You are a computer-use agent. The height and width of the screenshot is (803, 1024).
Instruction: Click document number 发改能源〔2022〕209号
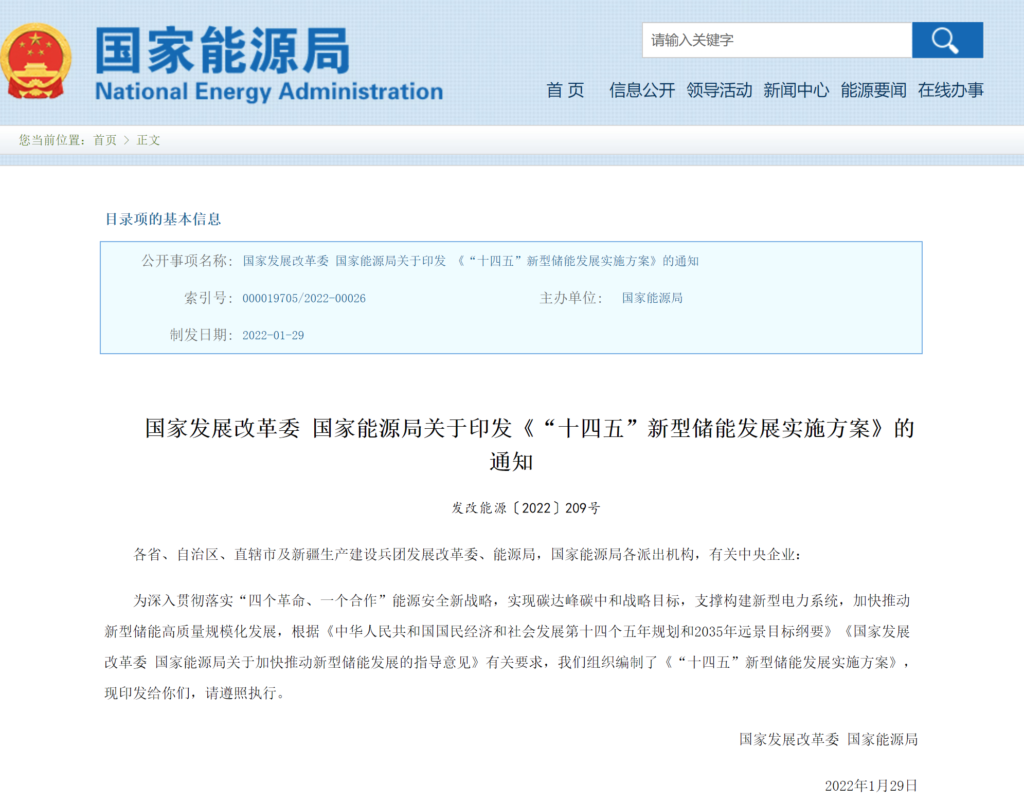coord(526,508)
